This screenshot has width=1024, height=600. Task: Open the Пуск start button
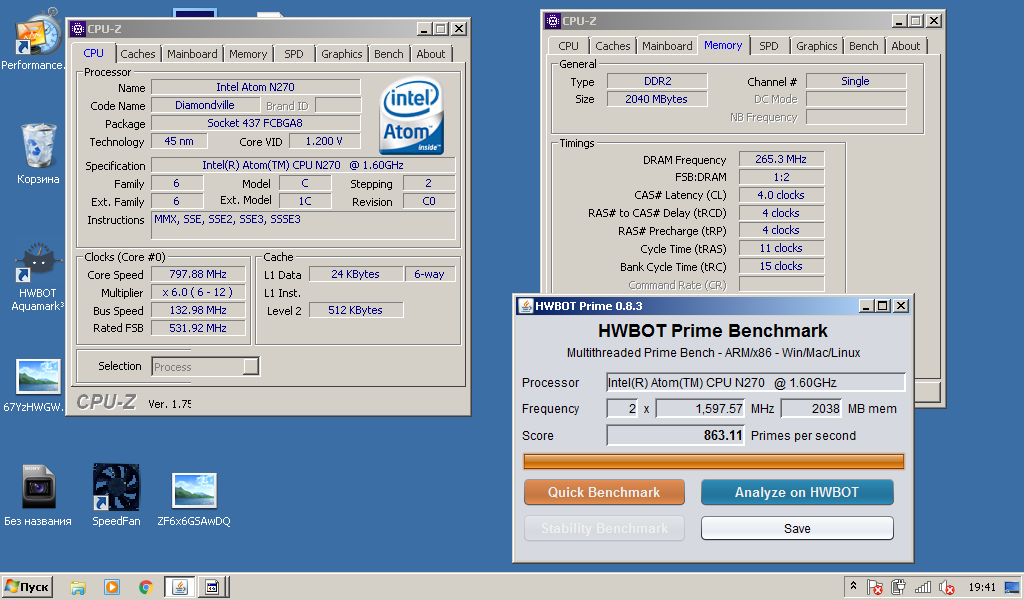pos(27,587)
